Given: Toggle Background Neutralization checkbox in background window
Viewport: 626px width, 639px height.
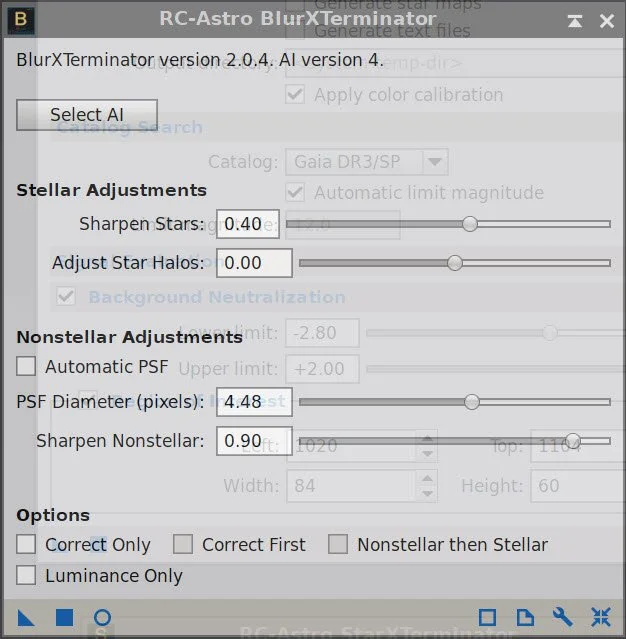Looking at the screenshot, I should [66, 297].
